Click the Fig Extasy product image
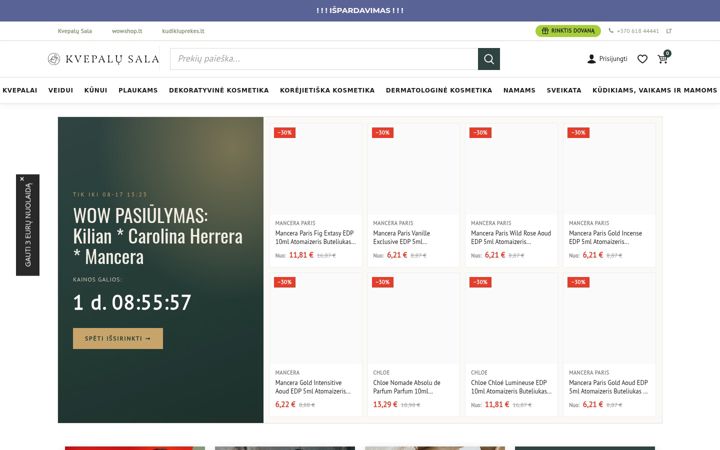The height and width of the screenshot is (450, 720). coord(315,169)
